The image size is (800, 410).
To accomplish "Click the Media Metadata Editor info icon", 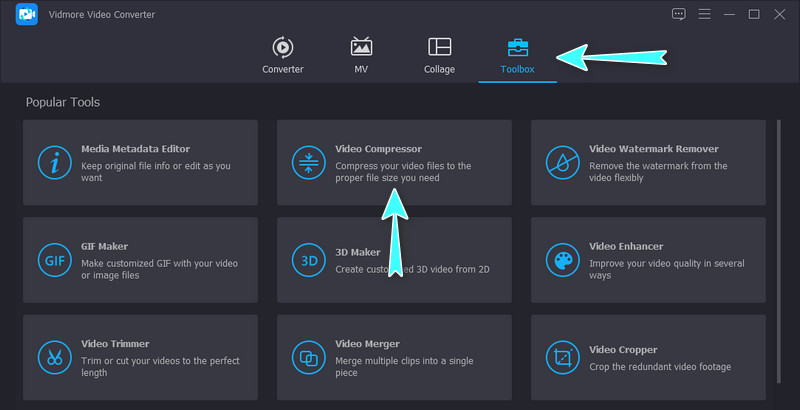I will pyautogui.click(x=52, y=163).
